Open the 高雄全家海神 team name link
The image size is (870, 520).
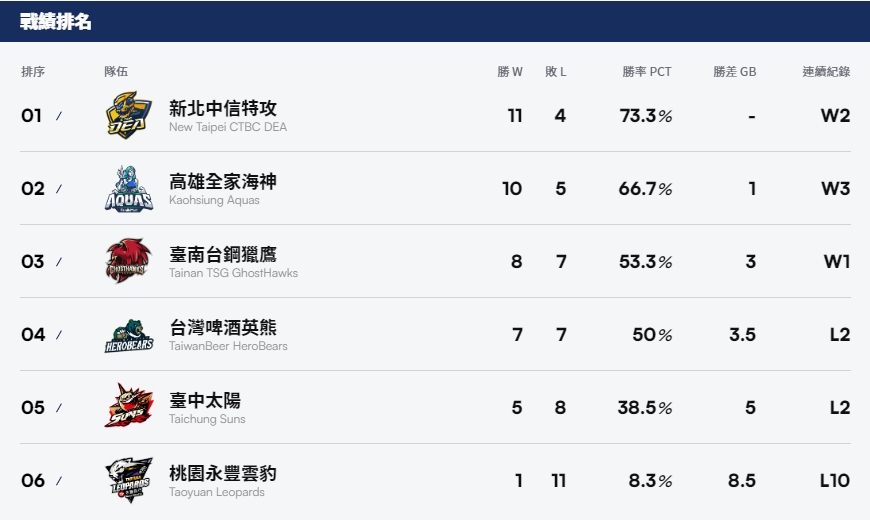point(222,181)
